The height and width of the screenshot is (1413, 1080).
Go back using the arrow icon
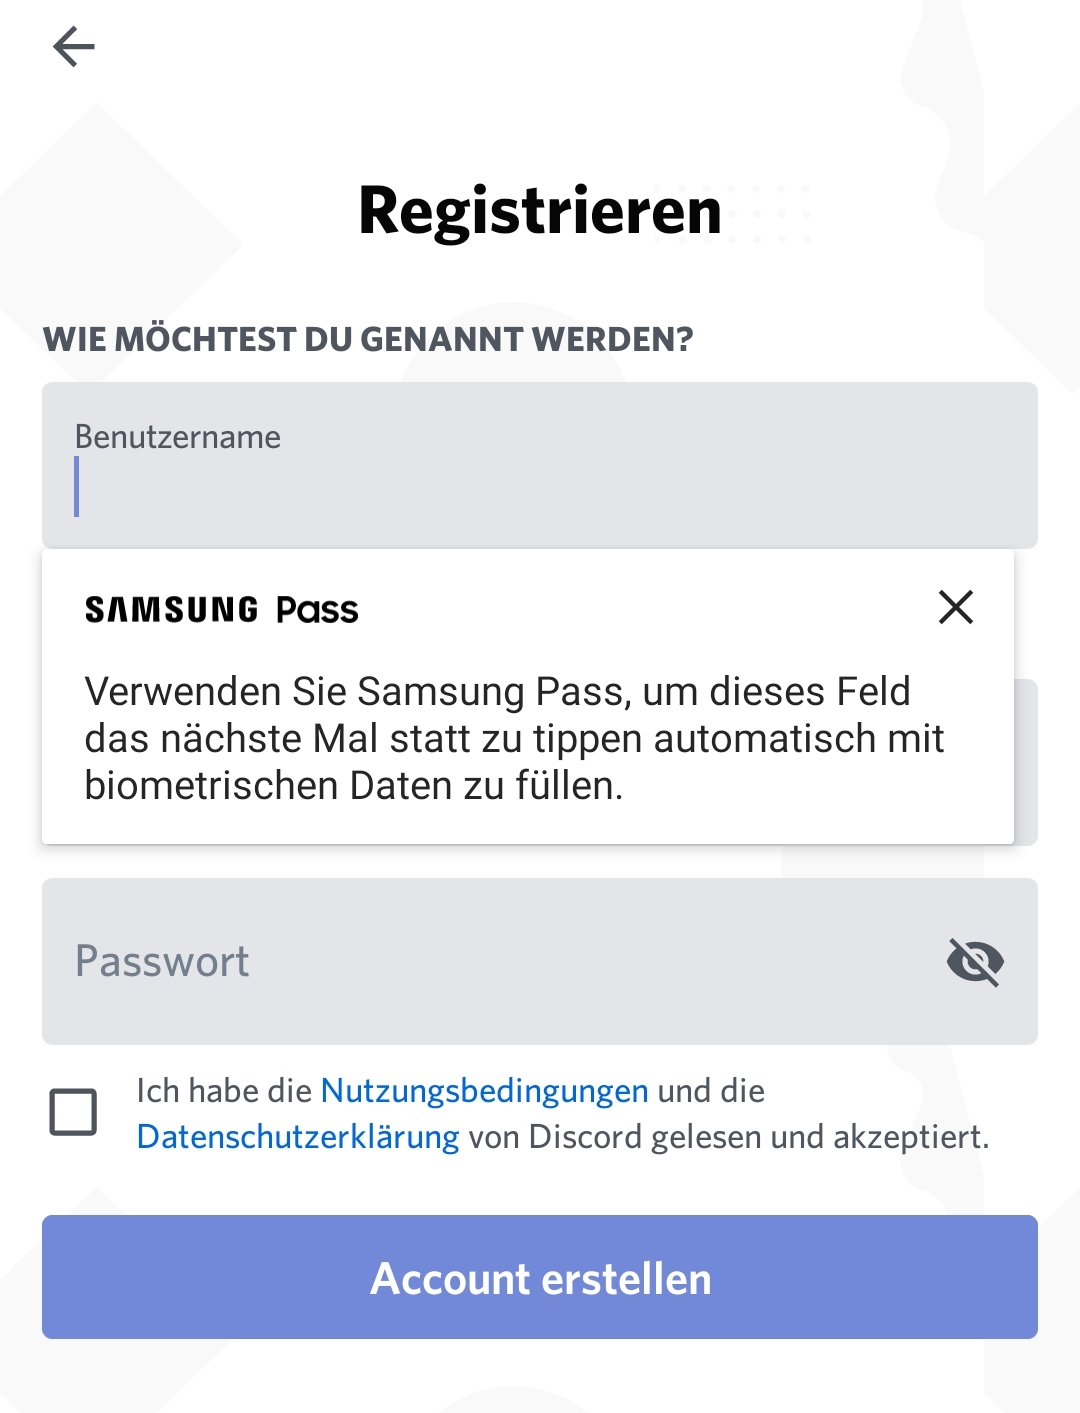click(74, 47)
